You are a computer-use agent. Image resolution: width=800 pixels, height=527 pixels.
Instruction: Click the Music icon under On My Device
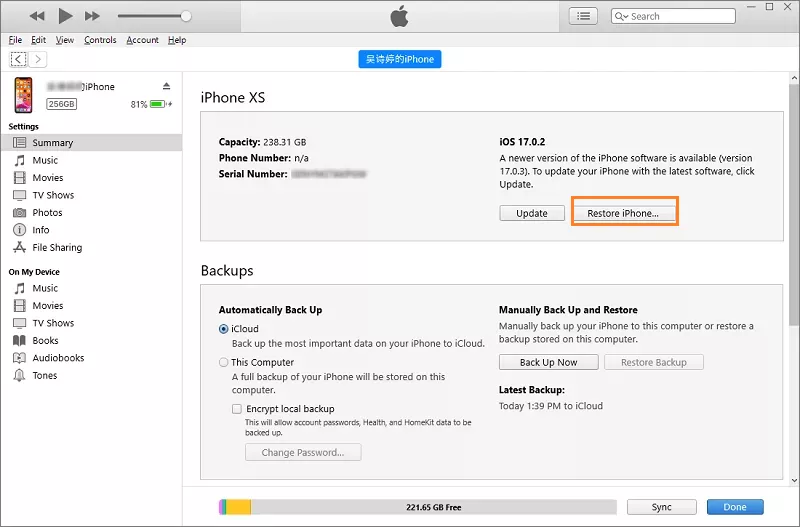click(x=19, y=288)
